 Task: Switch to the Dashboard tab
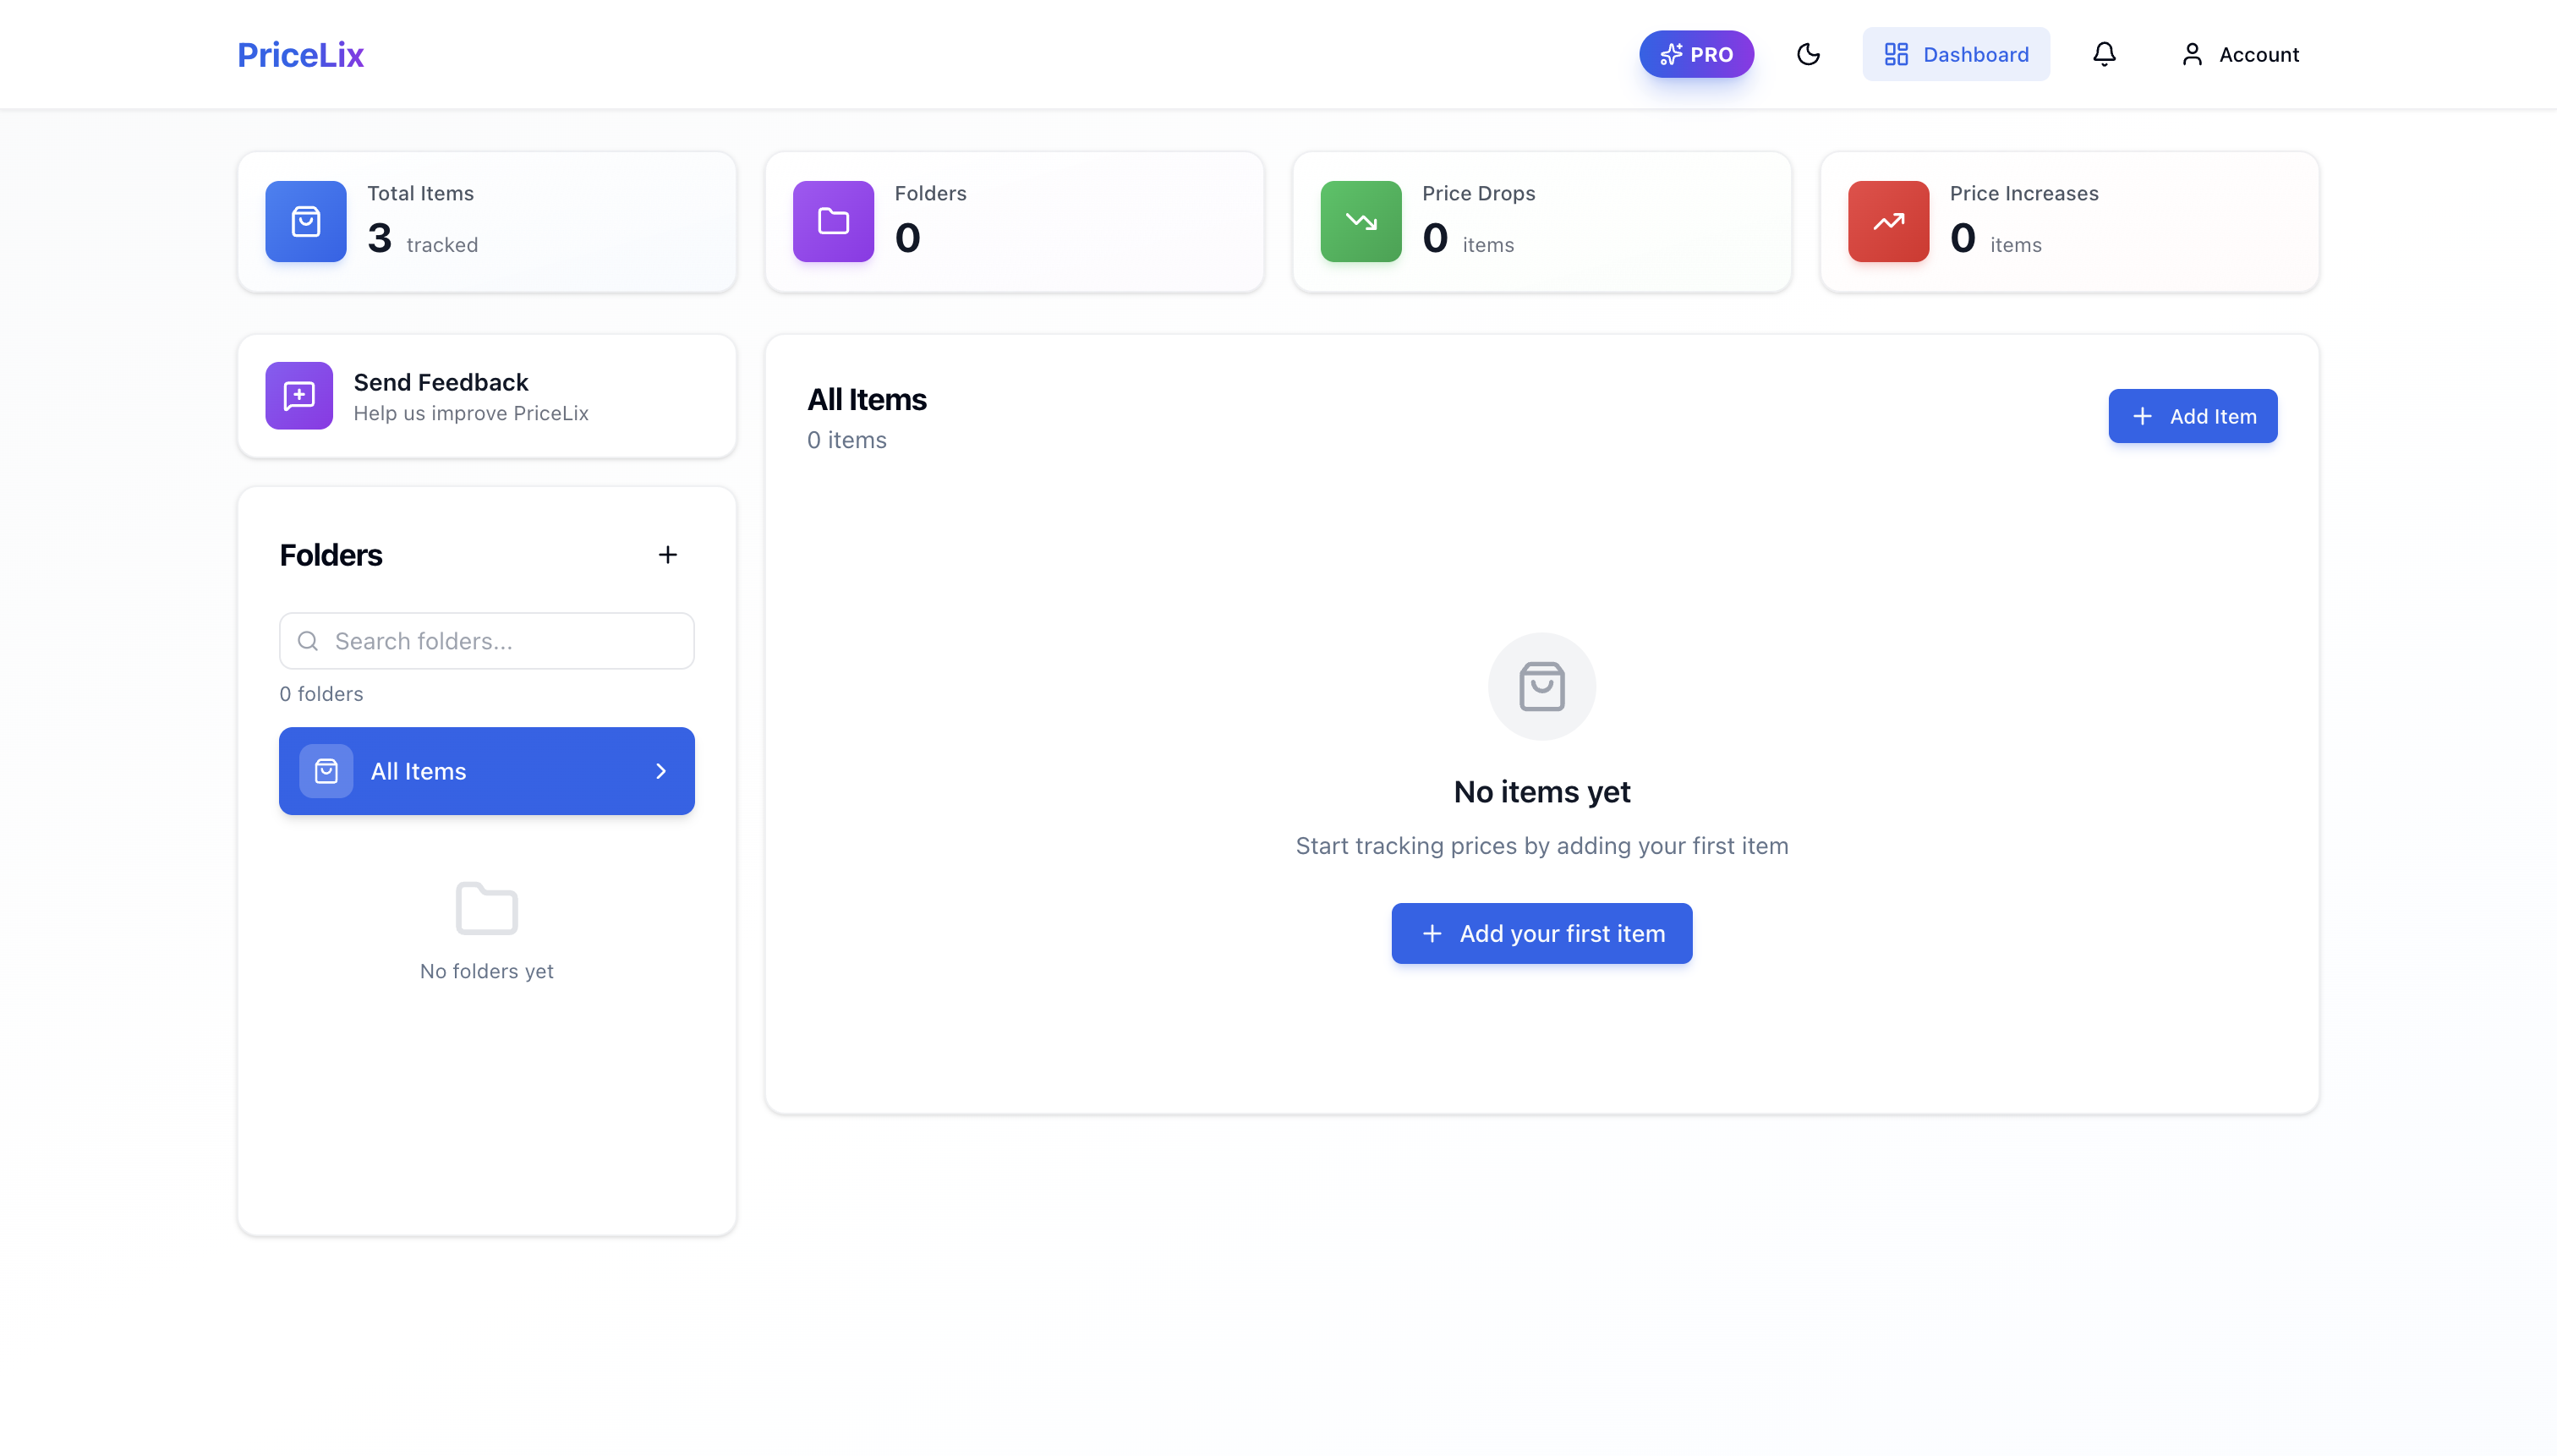click(x=1956, y=54)
